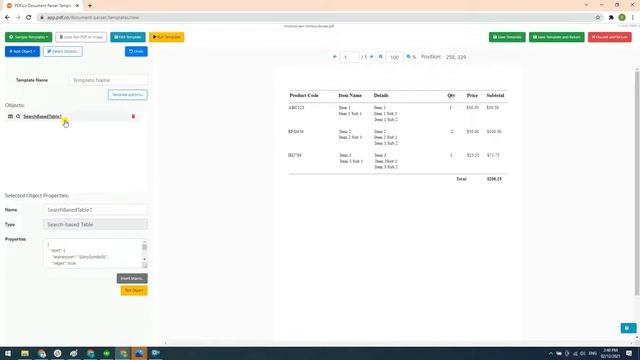Go to previous PDF page arrow
640x360 pixels.
[x=335, y=57]
